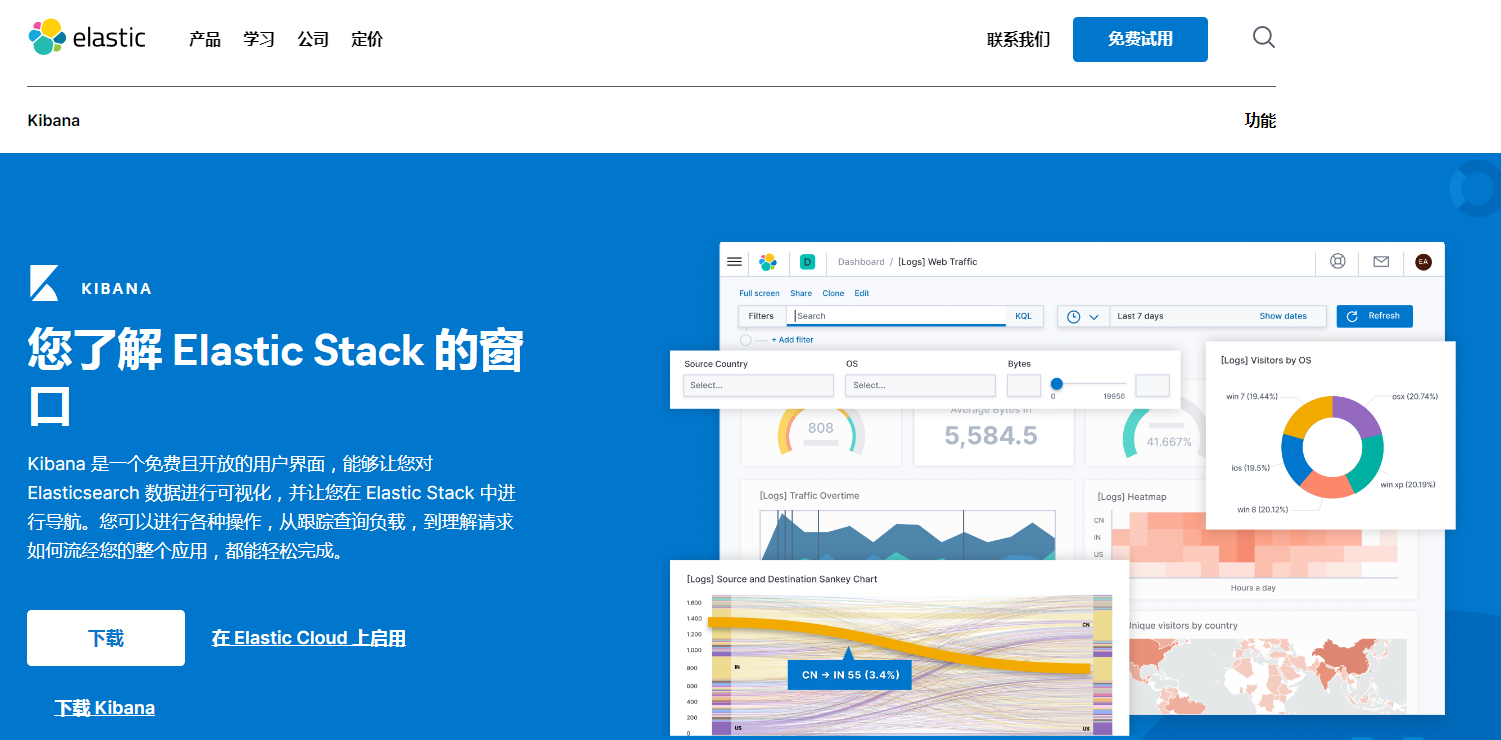Viewport: 1501px width, 740px height.
Task: Click the refresh arrow icon in the Refresh button
Action: pos(1352,316)
